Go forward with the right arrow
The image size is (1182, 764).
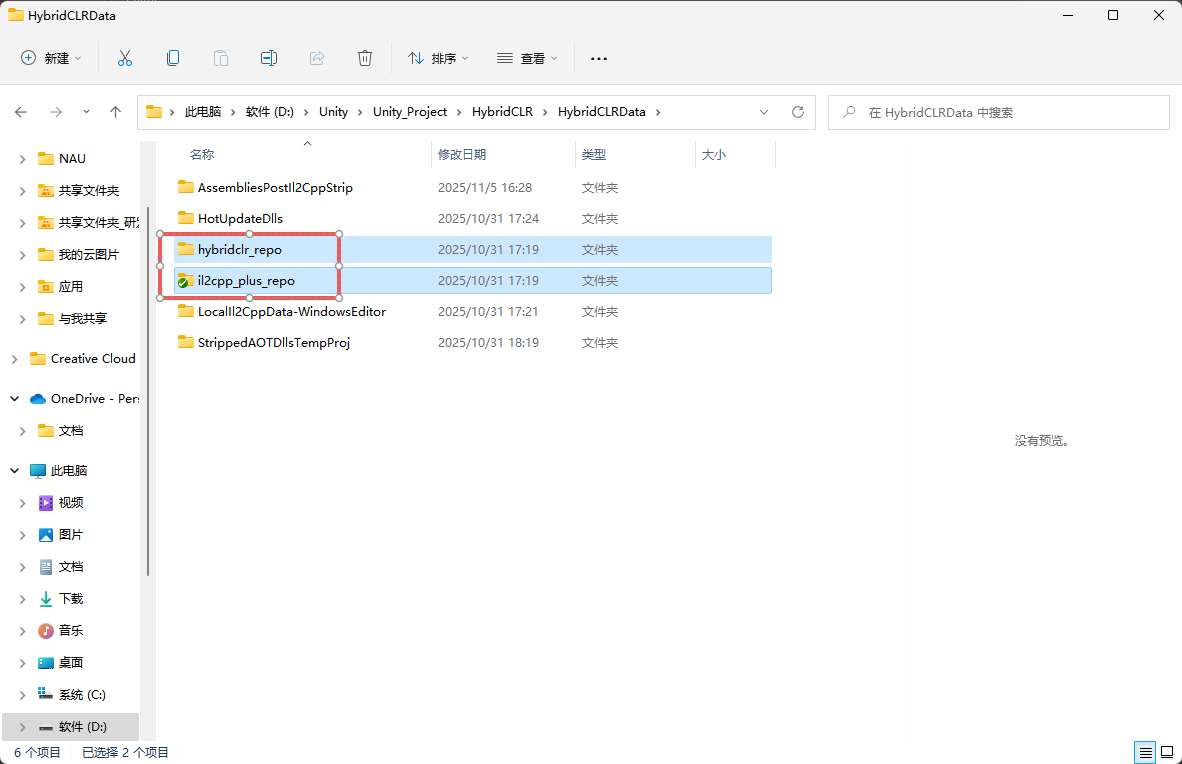(x=56, y=112)
